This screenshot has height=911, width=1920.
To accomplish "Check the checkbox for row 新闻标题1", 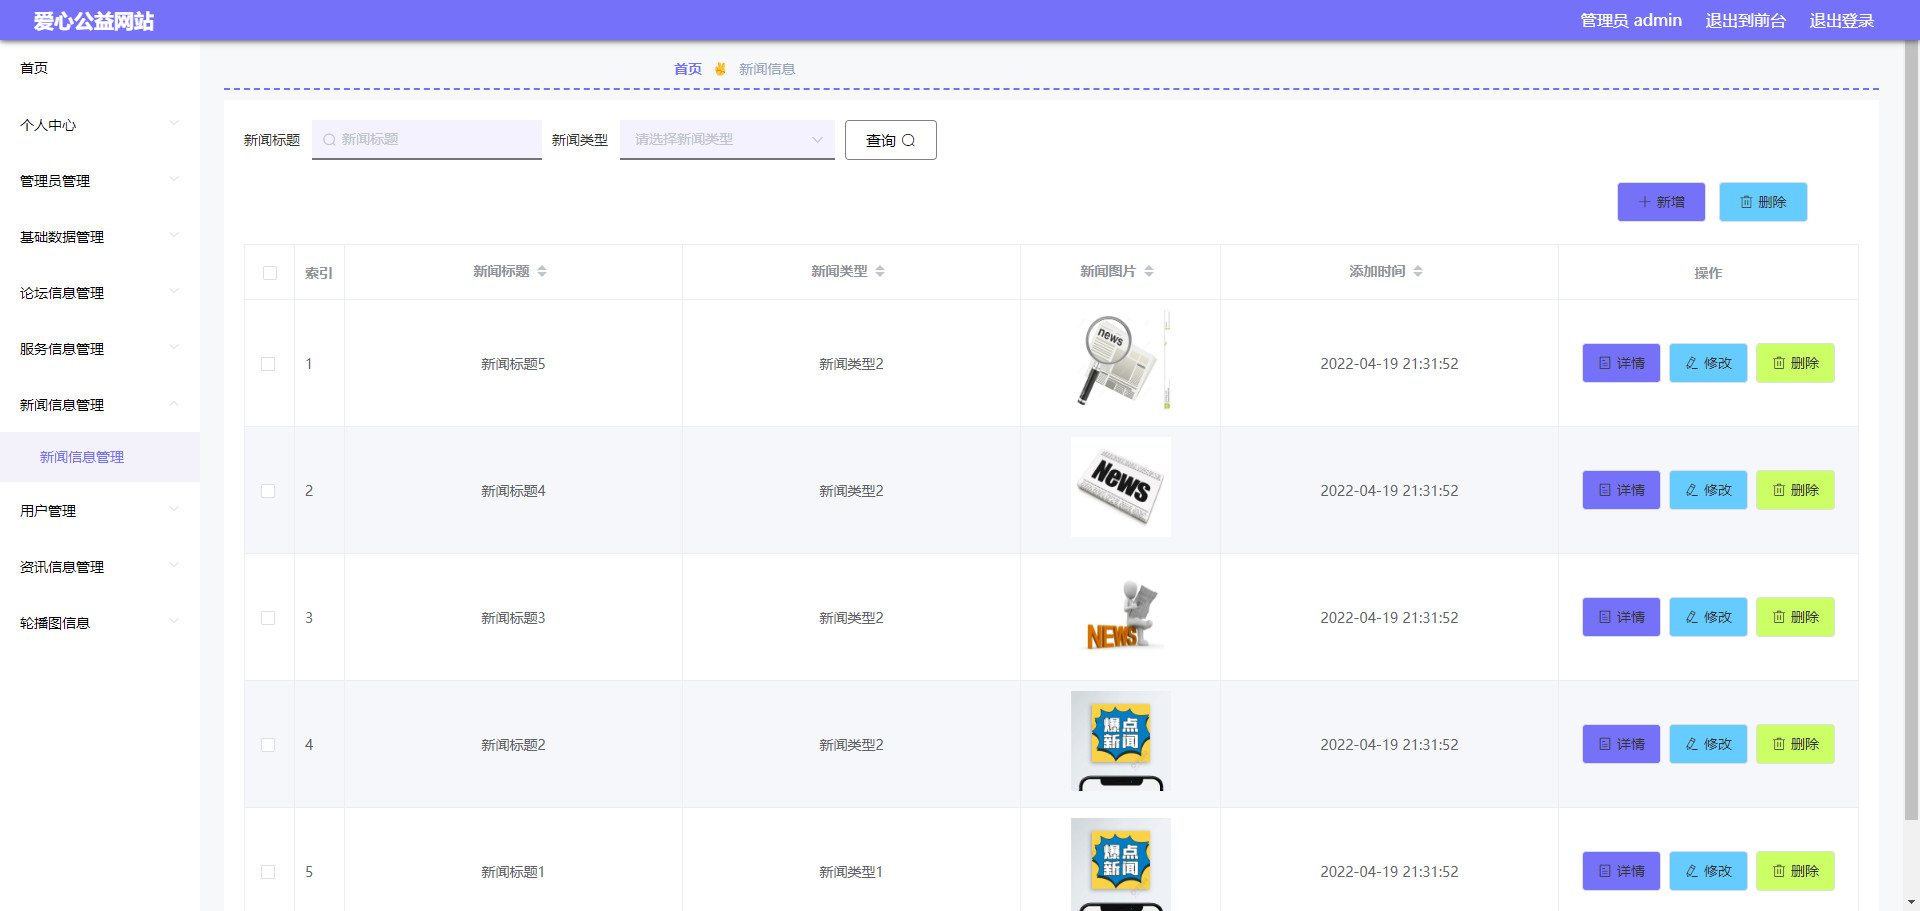I will pos(268,872).
